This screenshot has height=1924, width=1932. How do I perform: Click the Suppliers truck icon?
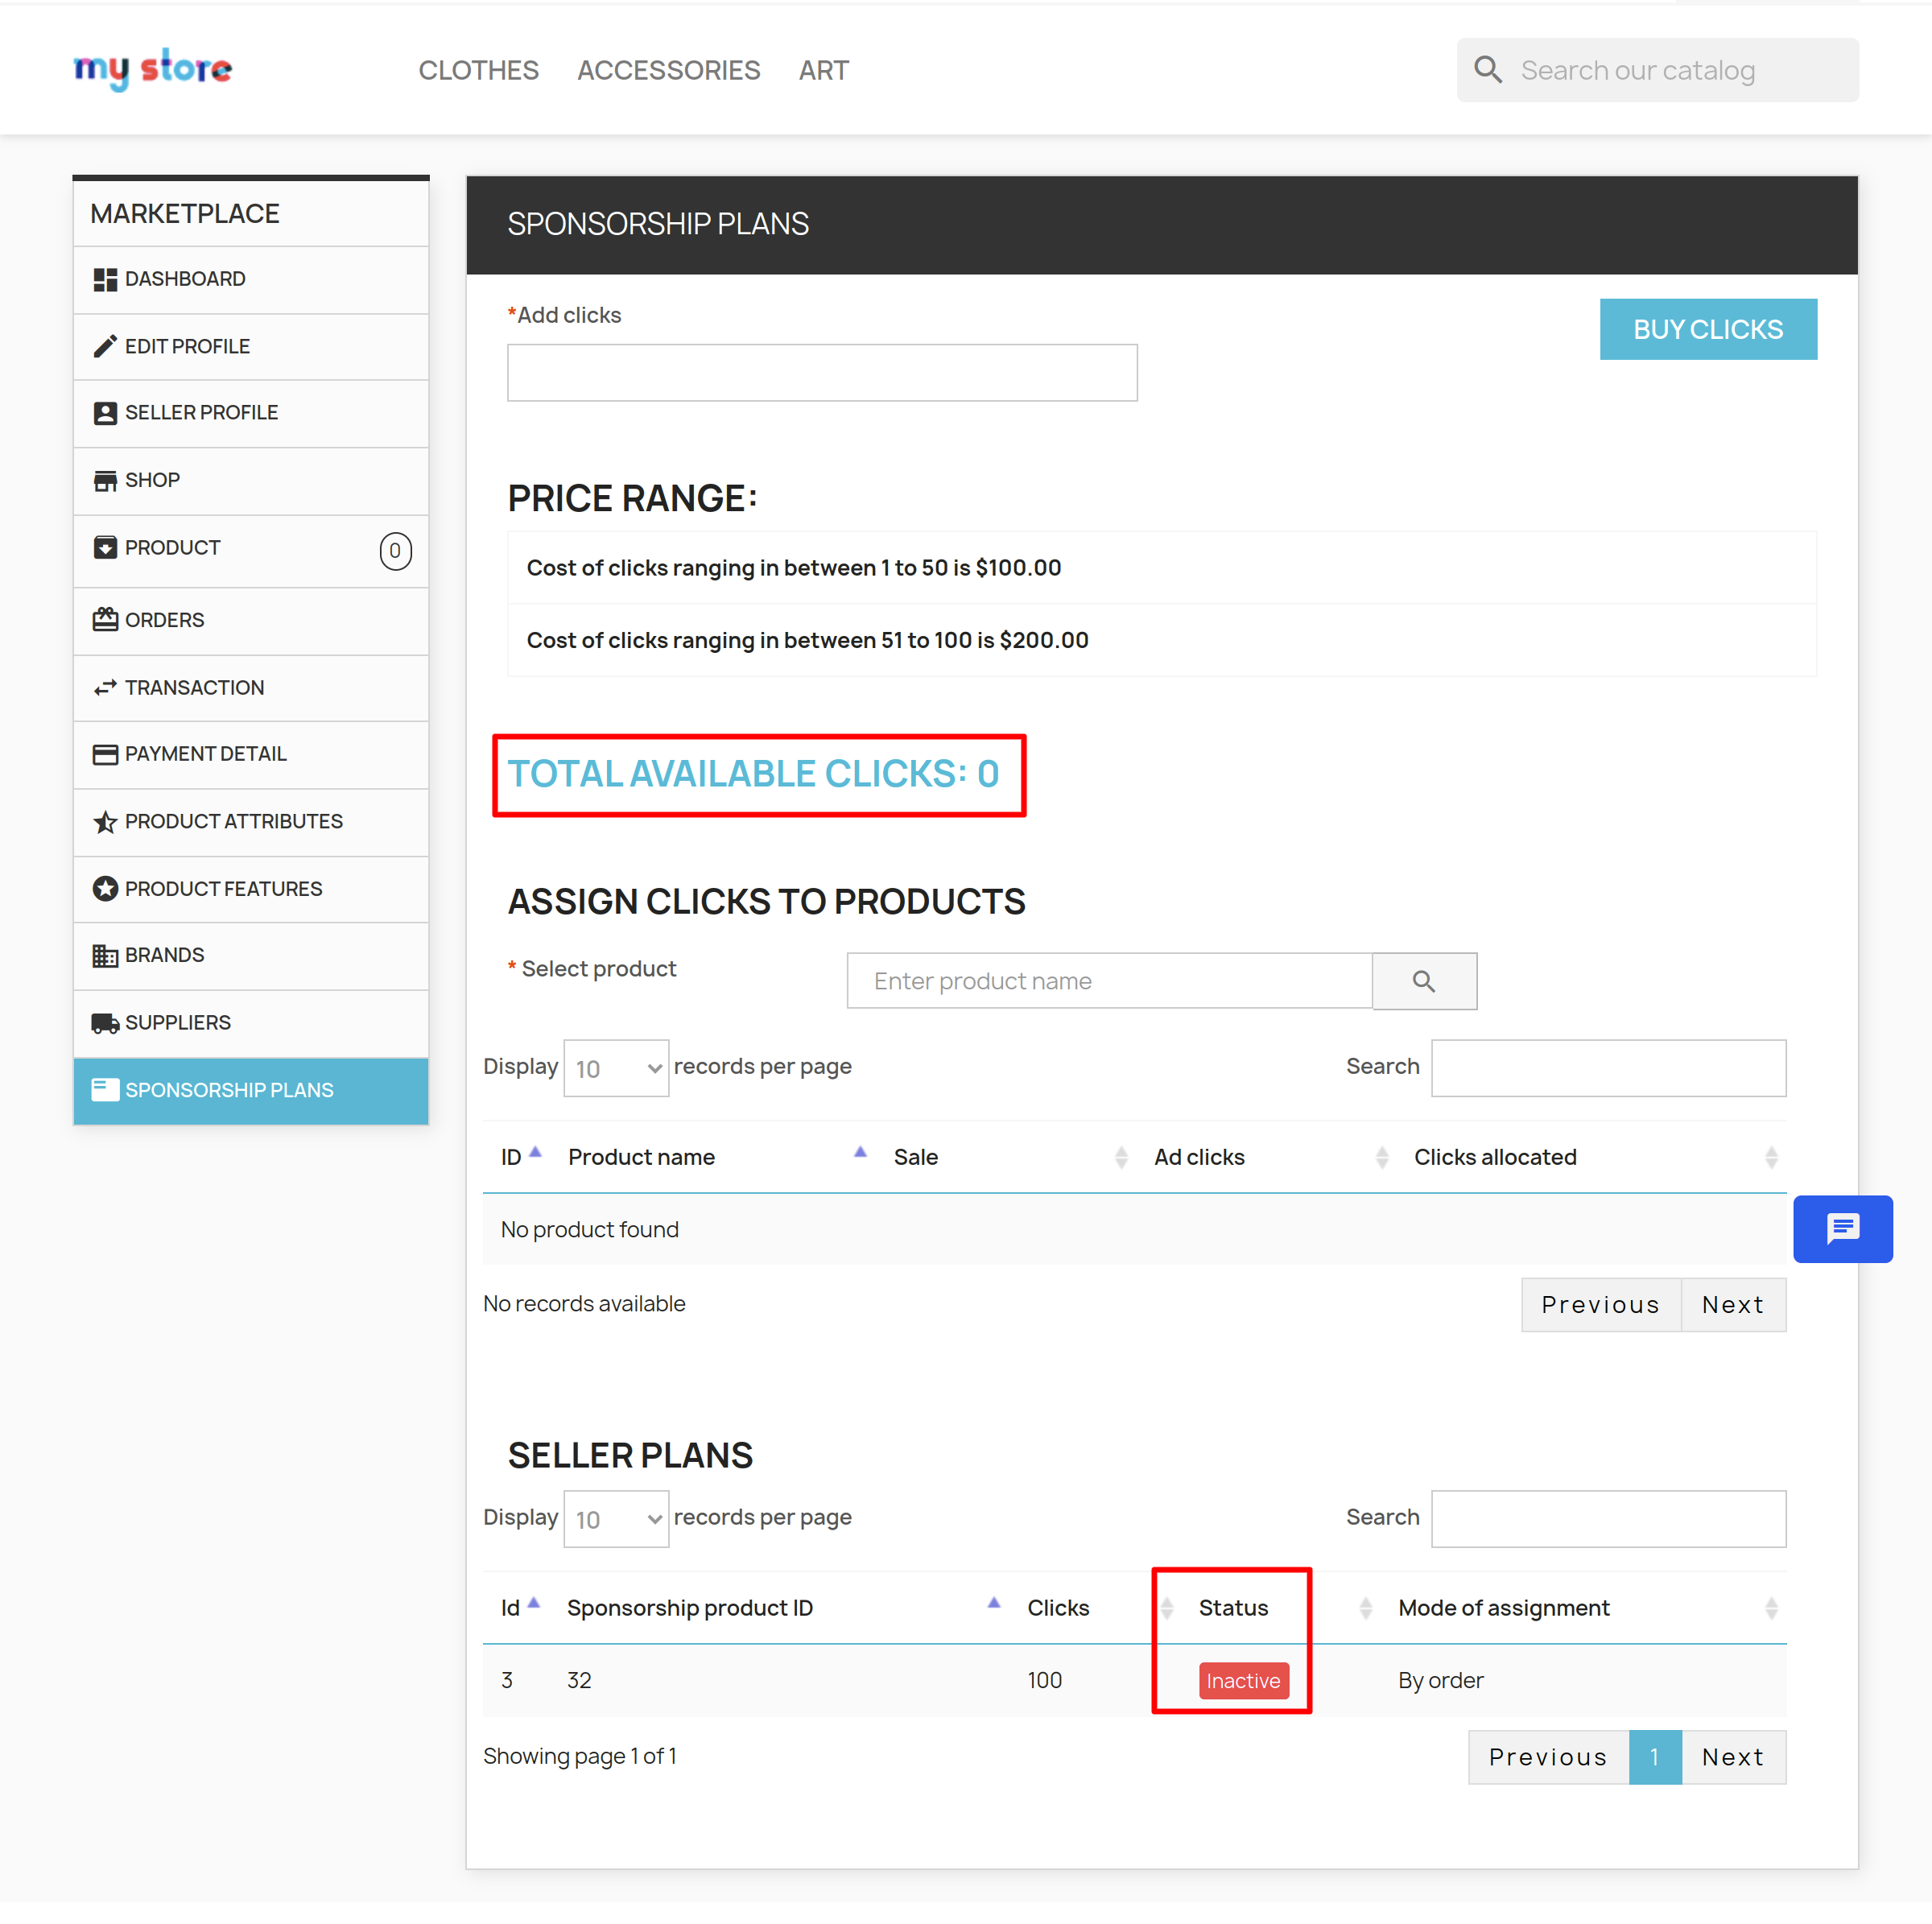(x=105, y=1022)
